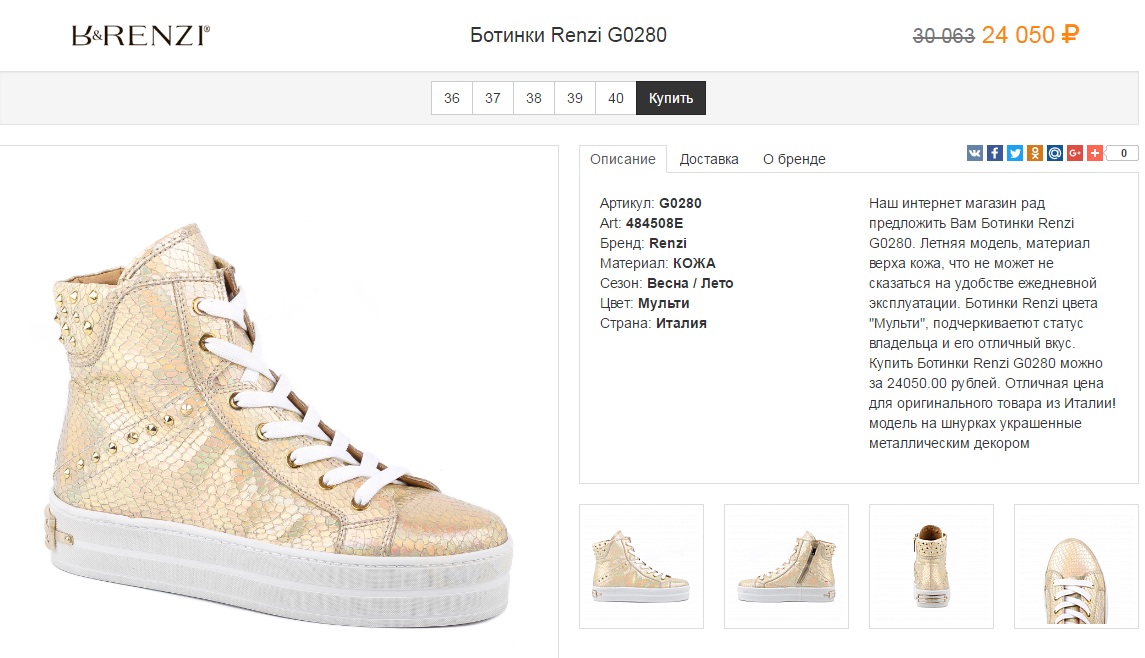Share via Mail.ru @ icon
1145x658 pixels.
pyautogui.click(x=1055, y=153)
